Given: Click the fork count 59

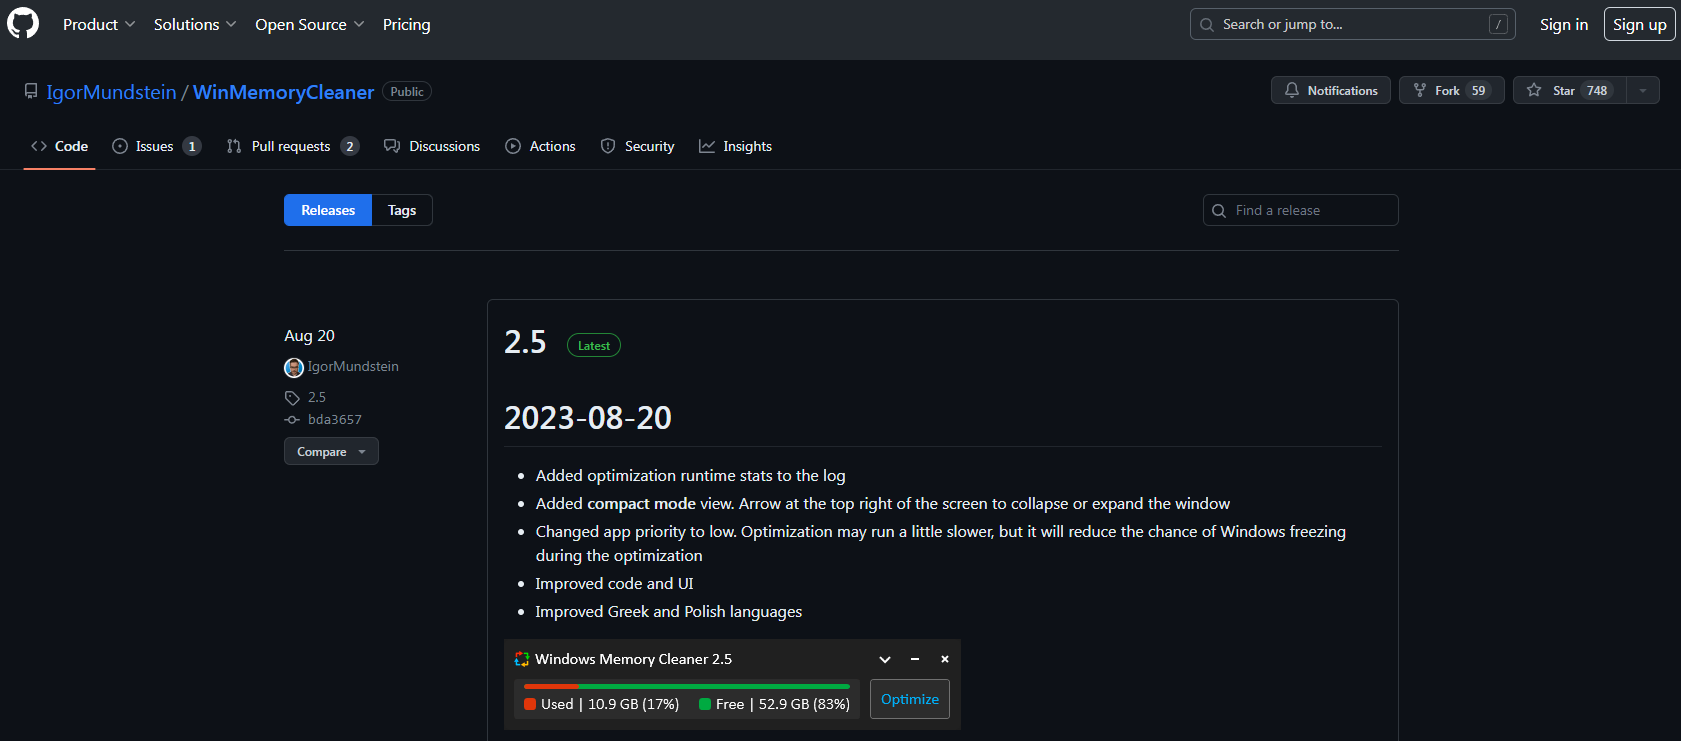Looking at the screenshot, I should pyautogui.click(x=1478, y=90).
